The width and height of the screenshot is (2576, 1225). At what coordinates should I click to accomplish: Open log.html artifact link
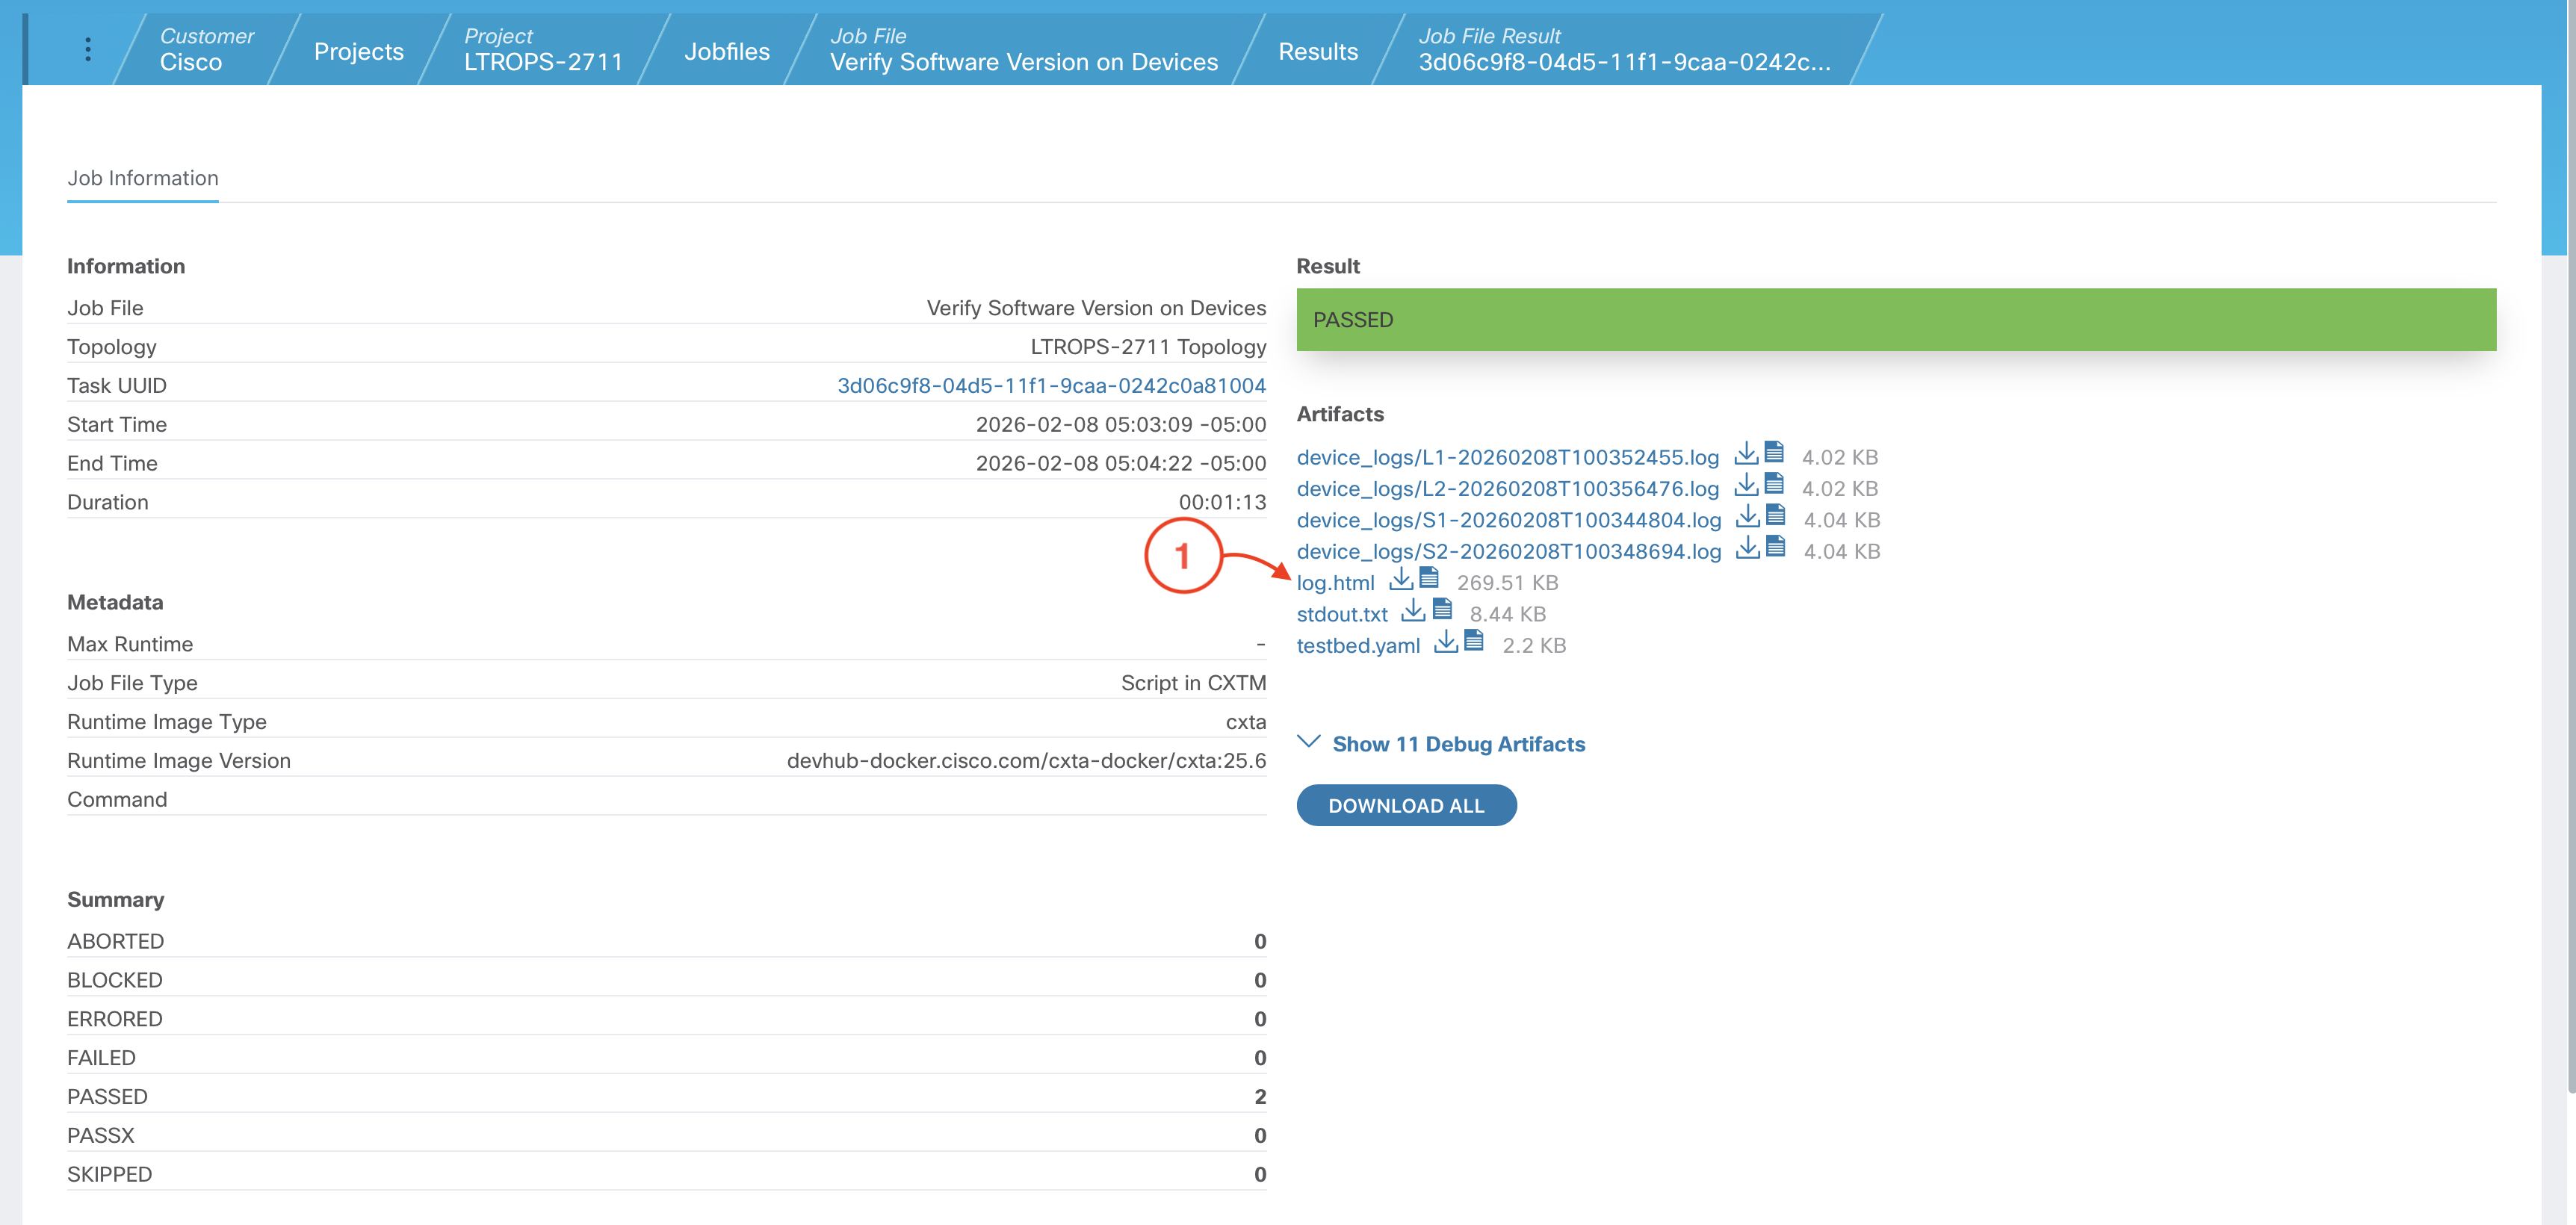tap(1335, 583)
